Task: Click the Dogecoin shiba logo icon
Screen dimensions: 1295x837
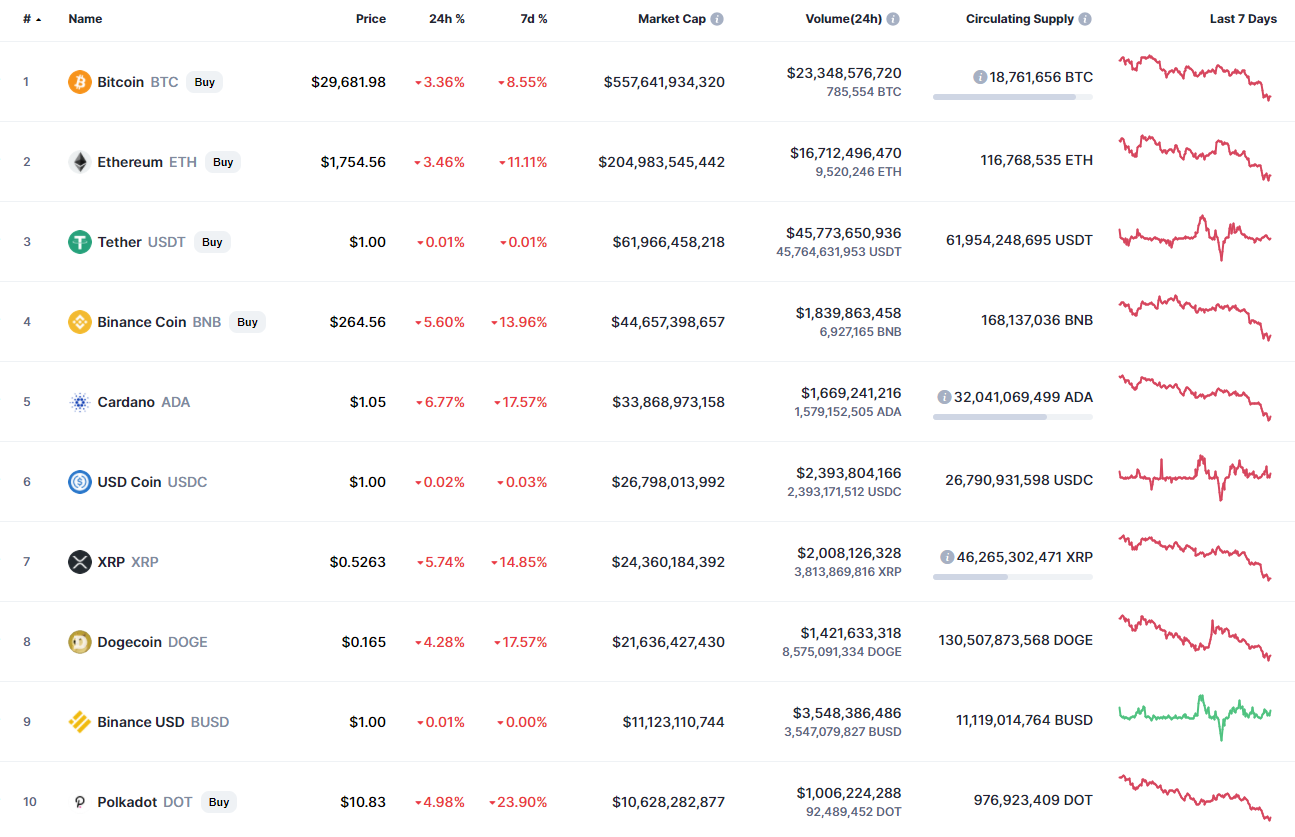Action: tap(79, 642)
